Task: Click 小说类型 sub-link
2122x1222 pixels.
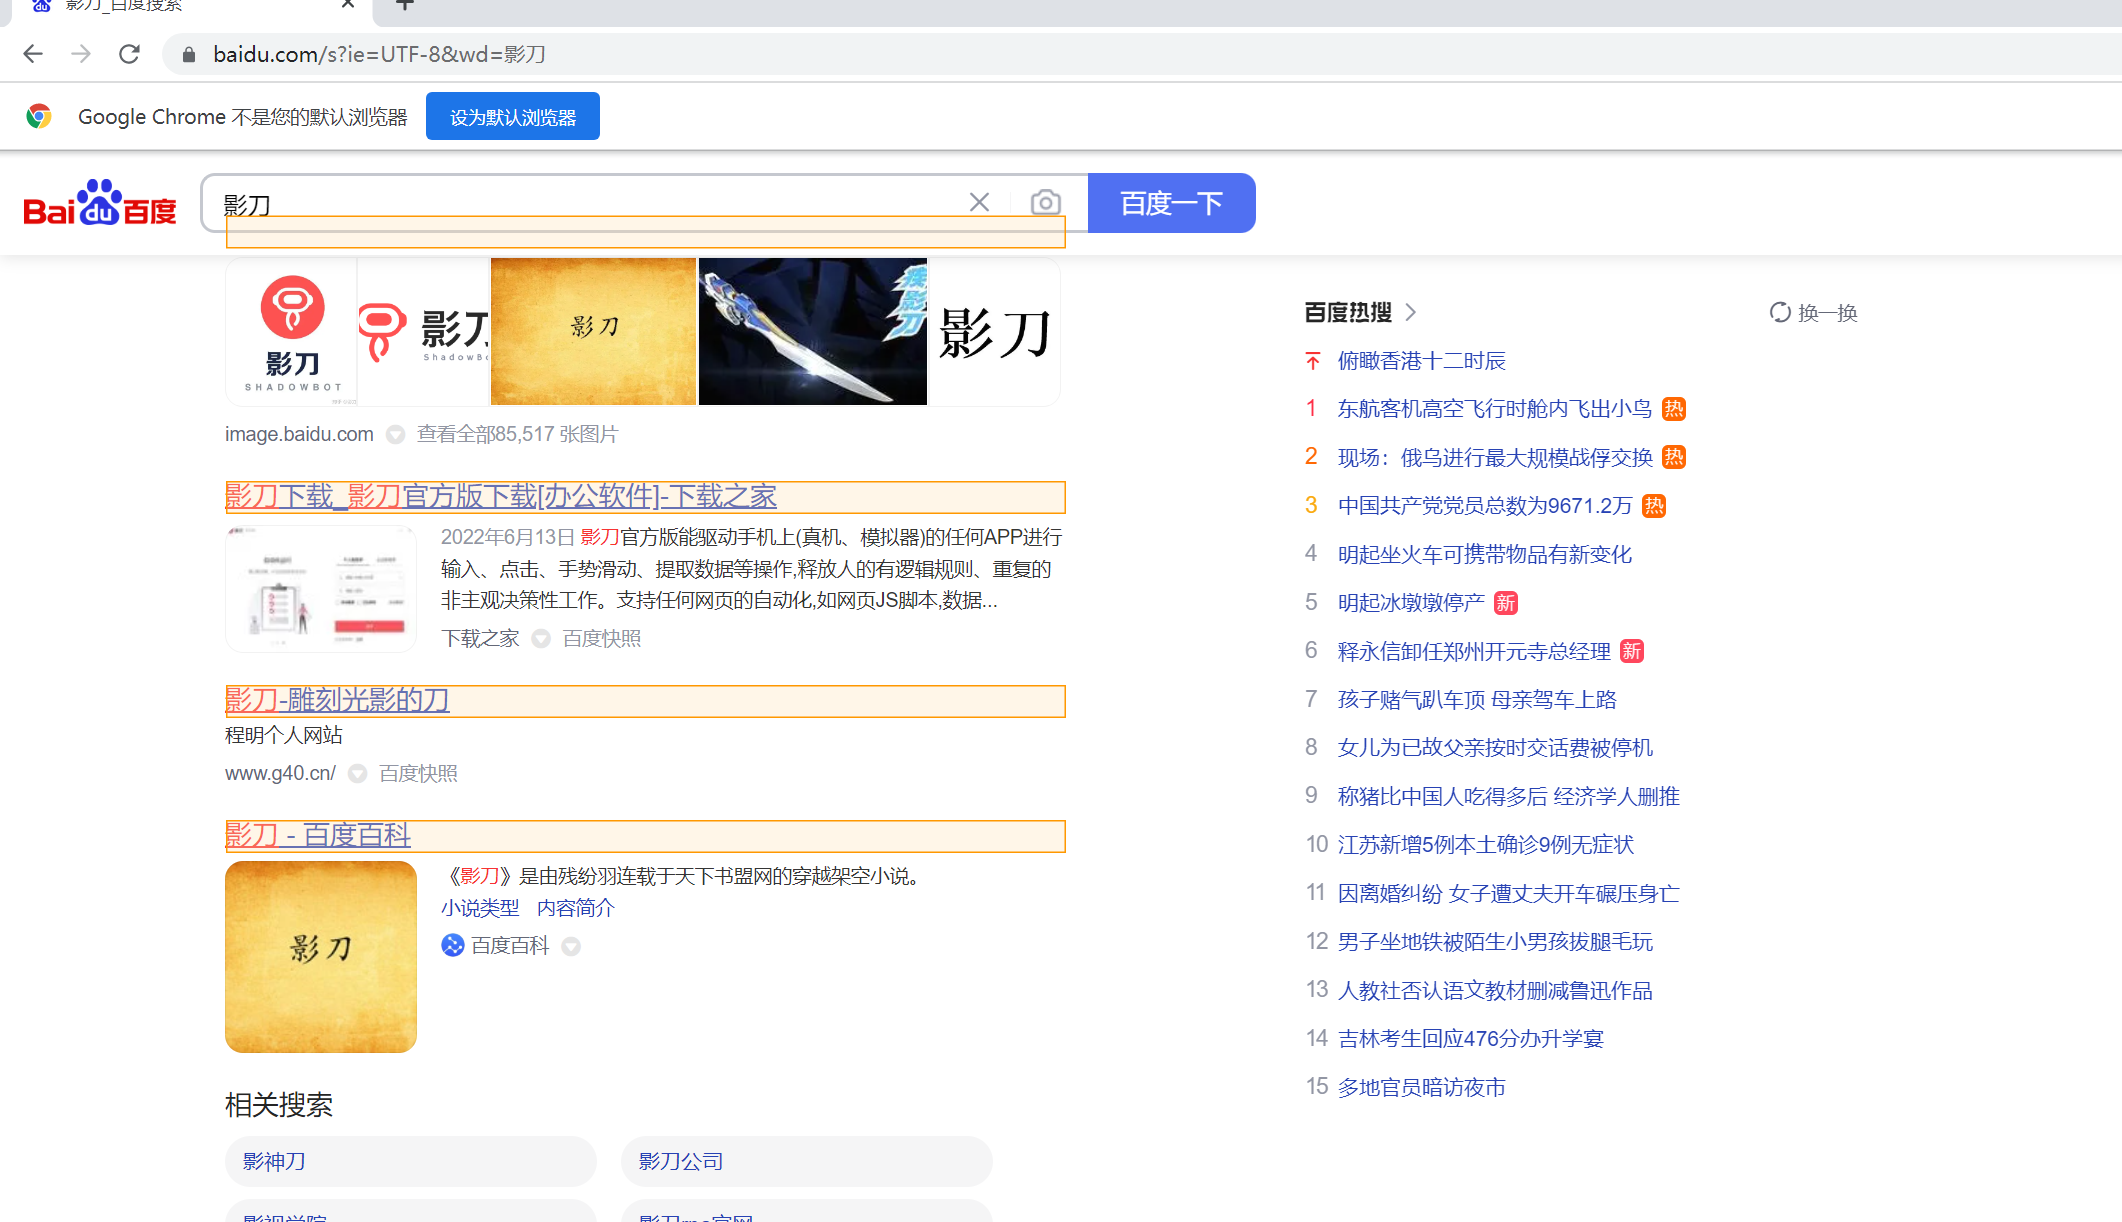Action: [480, 908]
